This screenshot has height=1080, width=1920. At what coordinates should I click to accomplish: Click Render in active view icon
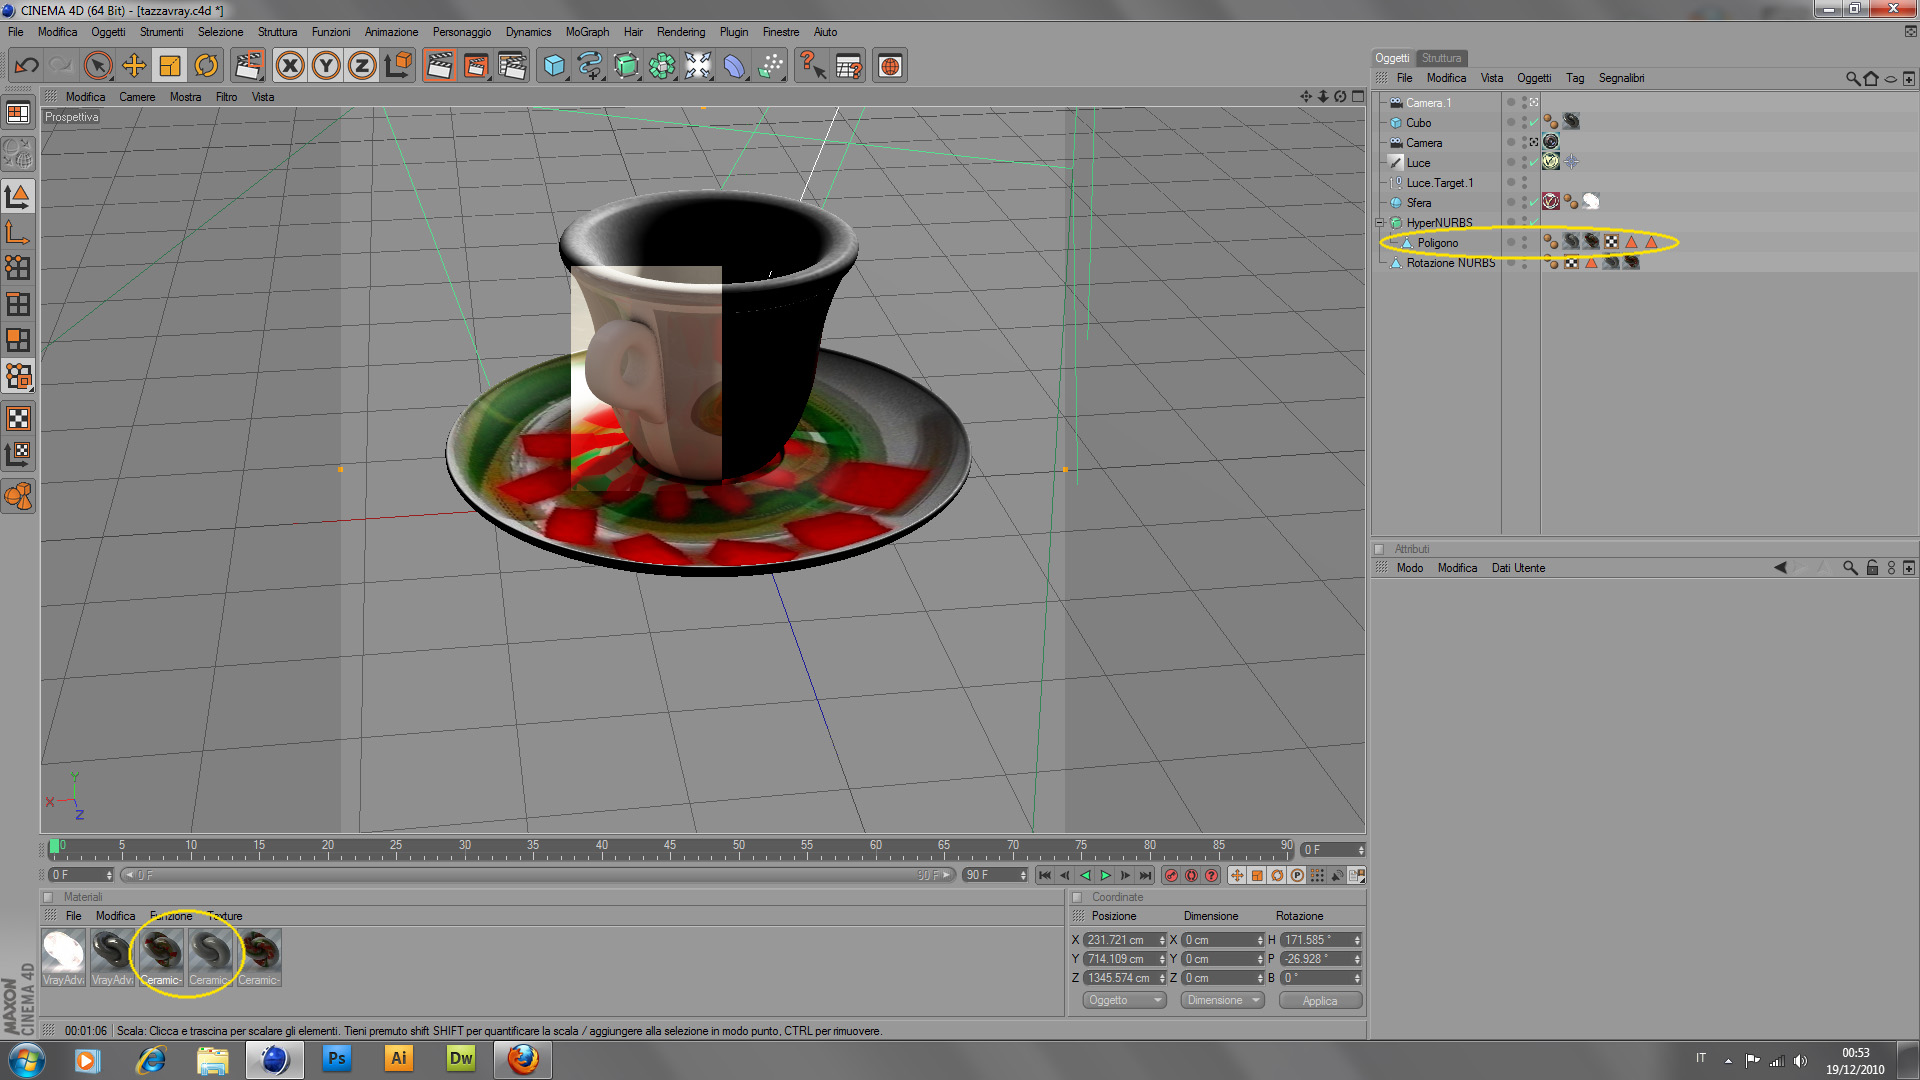[x=439, y=66]
